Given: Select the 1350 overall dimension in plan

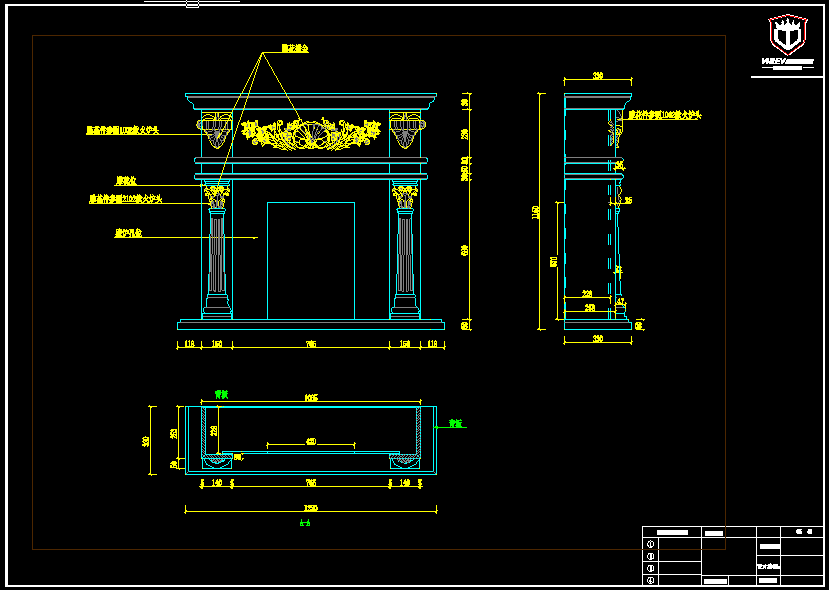Looking at the screenshot, I should (311, 509).
